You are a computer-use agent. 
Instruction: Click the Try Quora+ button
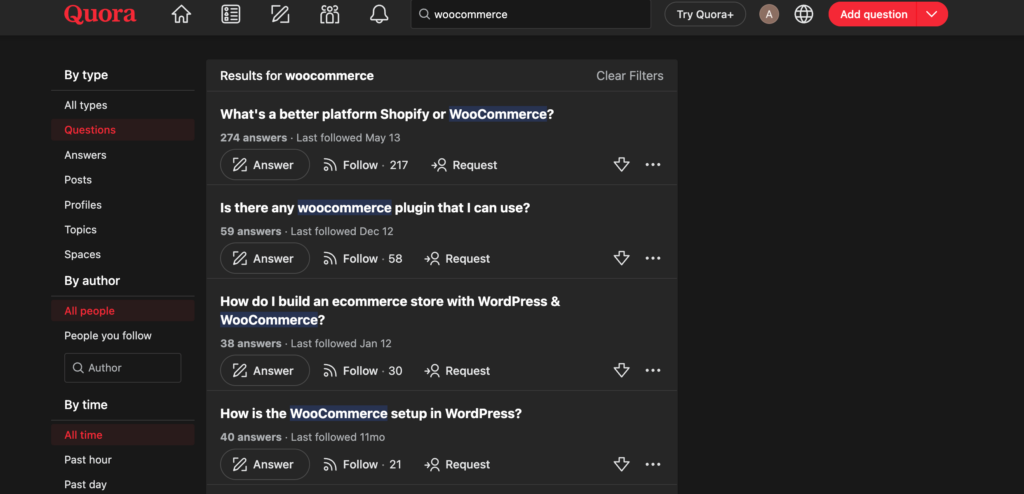pyautogui.click(x=705, y=15)
